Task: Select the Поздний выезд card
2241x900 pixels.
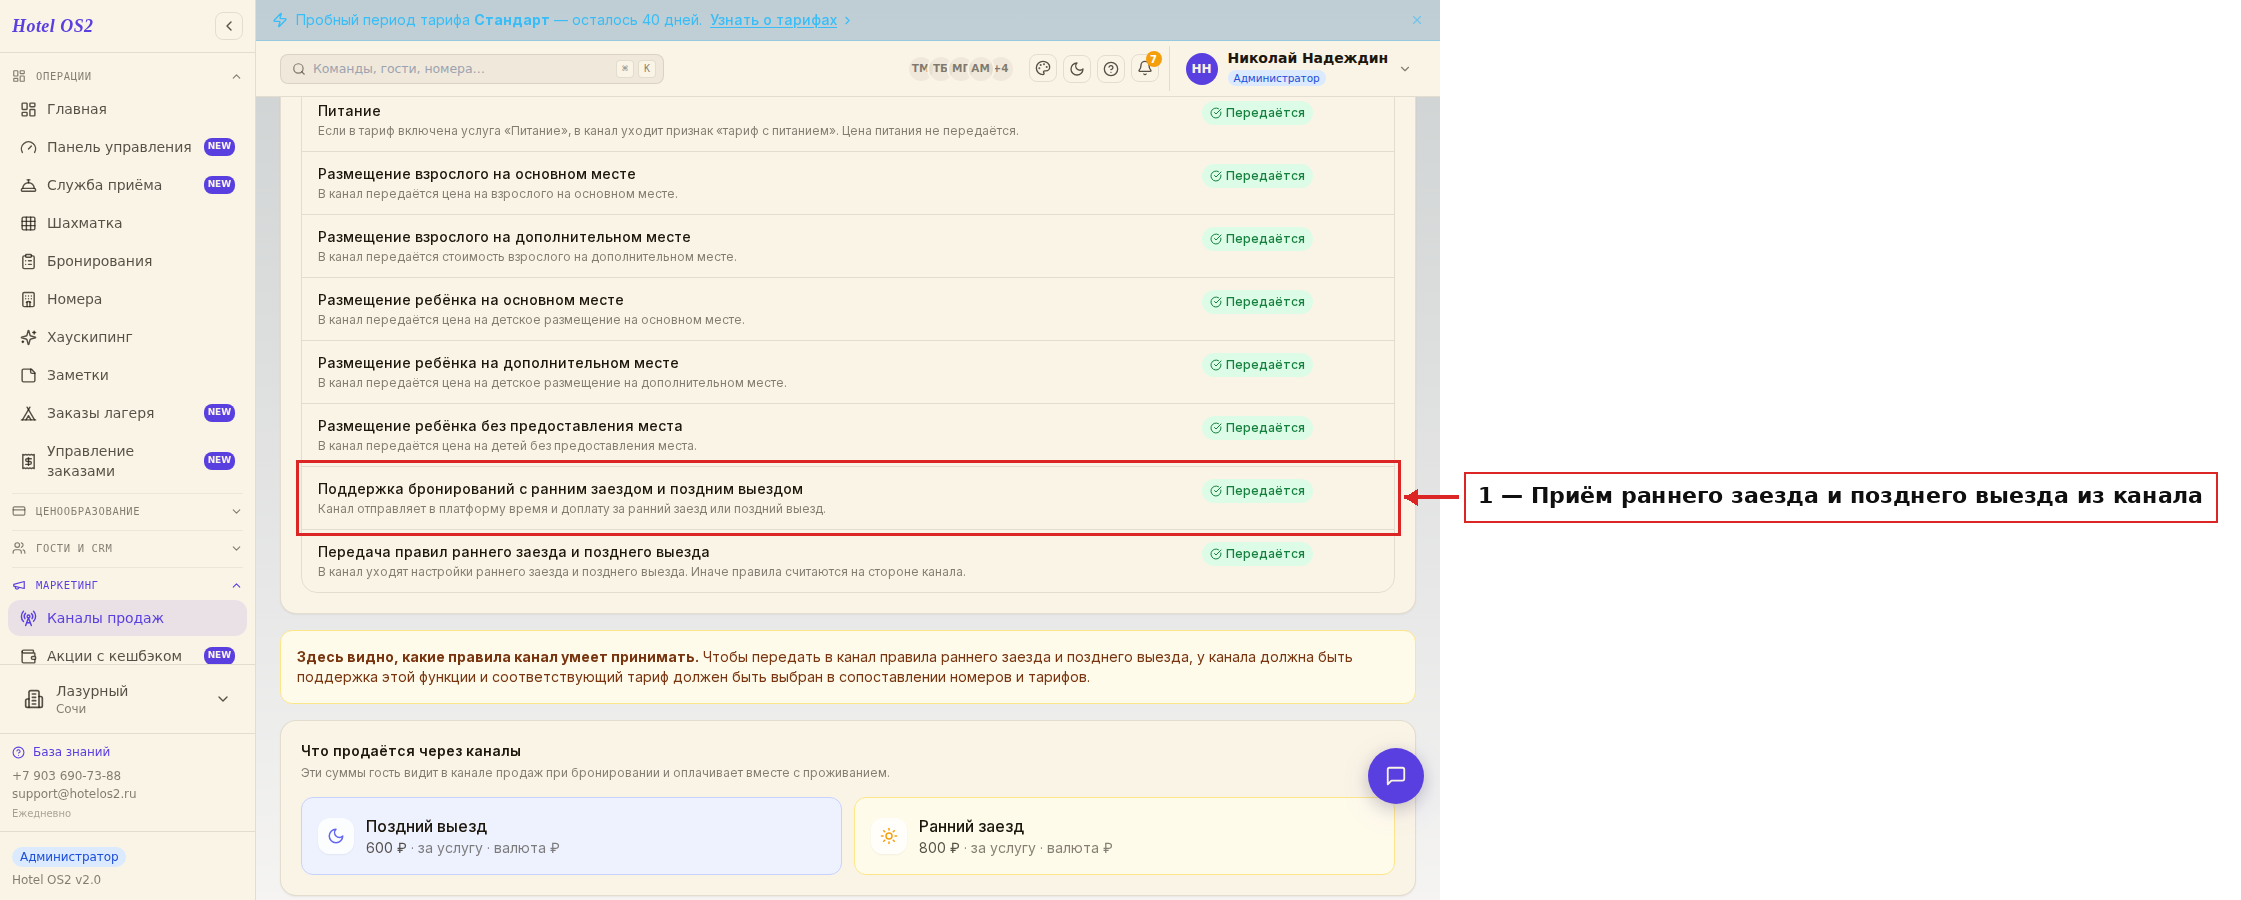Action: (x=571, y=836)
